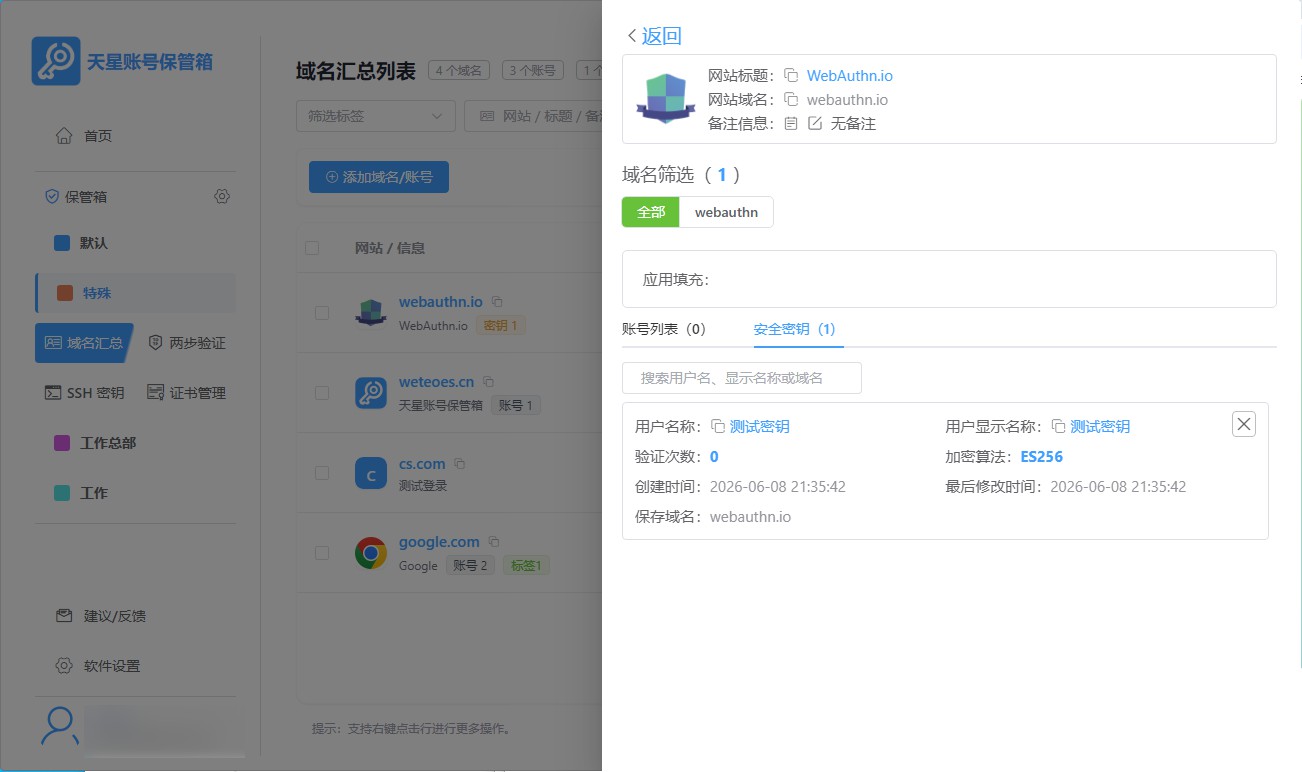Go back using the 返回 link

[x=654, y=36]
